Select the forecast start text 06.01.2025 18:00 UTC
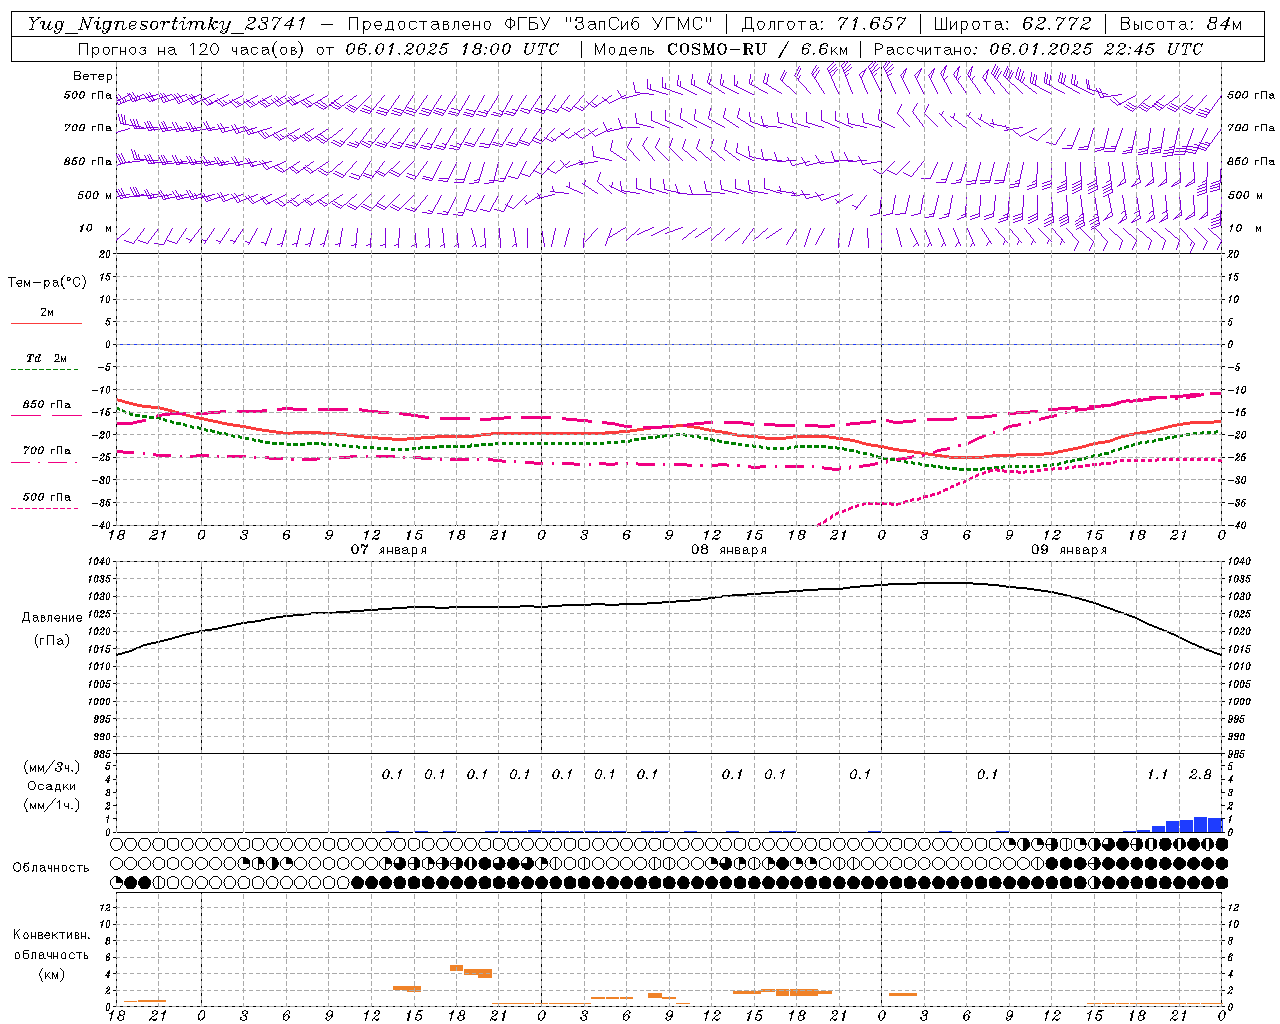Screen dimensions: 1280x1024 [x=452, y=49]
